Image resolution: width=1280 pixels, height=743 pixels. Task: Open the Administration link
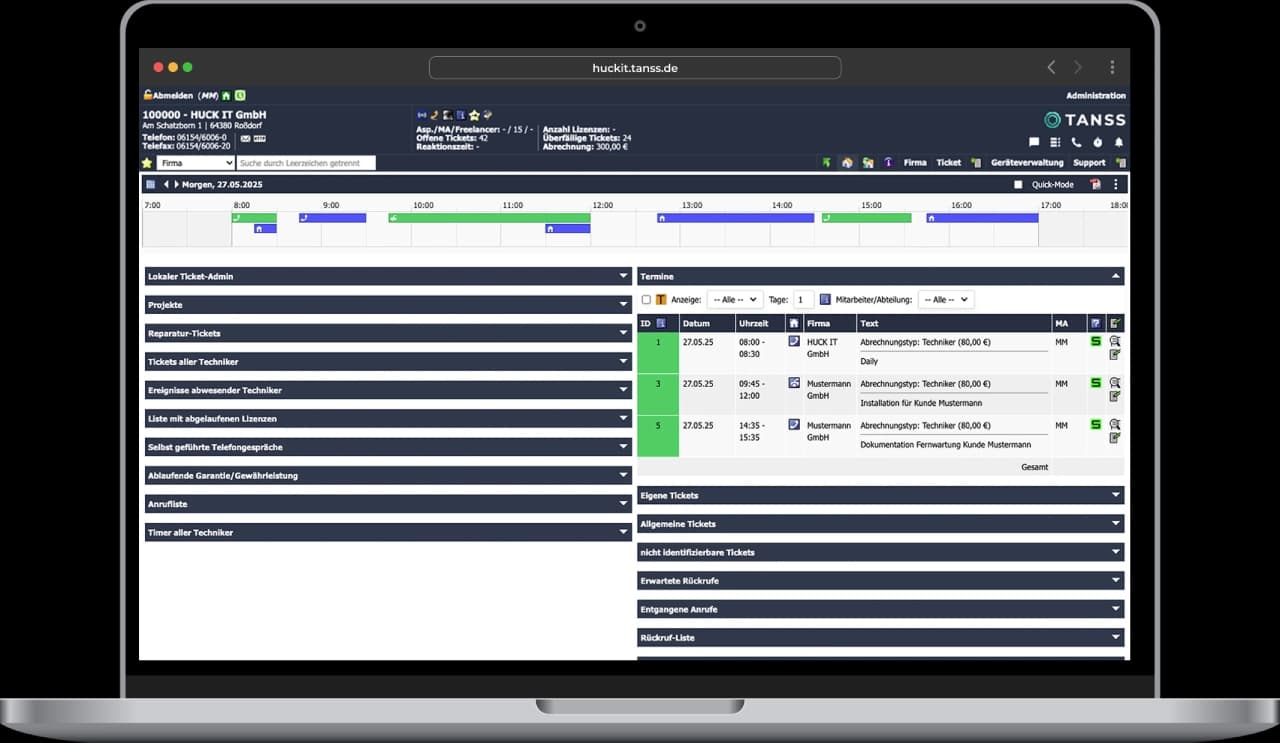1095,96
